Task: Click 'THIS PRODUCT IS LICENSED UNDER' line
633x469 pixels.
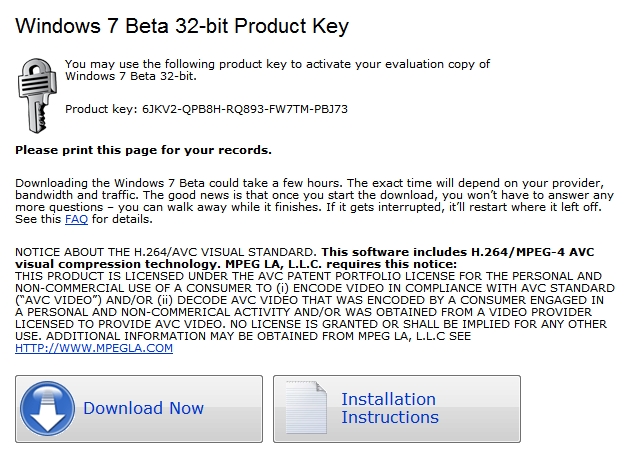Action: (308, 276)
